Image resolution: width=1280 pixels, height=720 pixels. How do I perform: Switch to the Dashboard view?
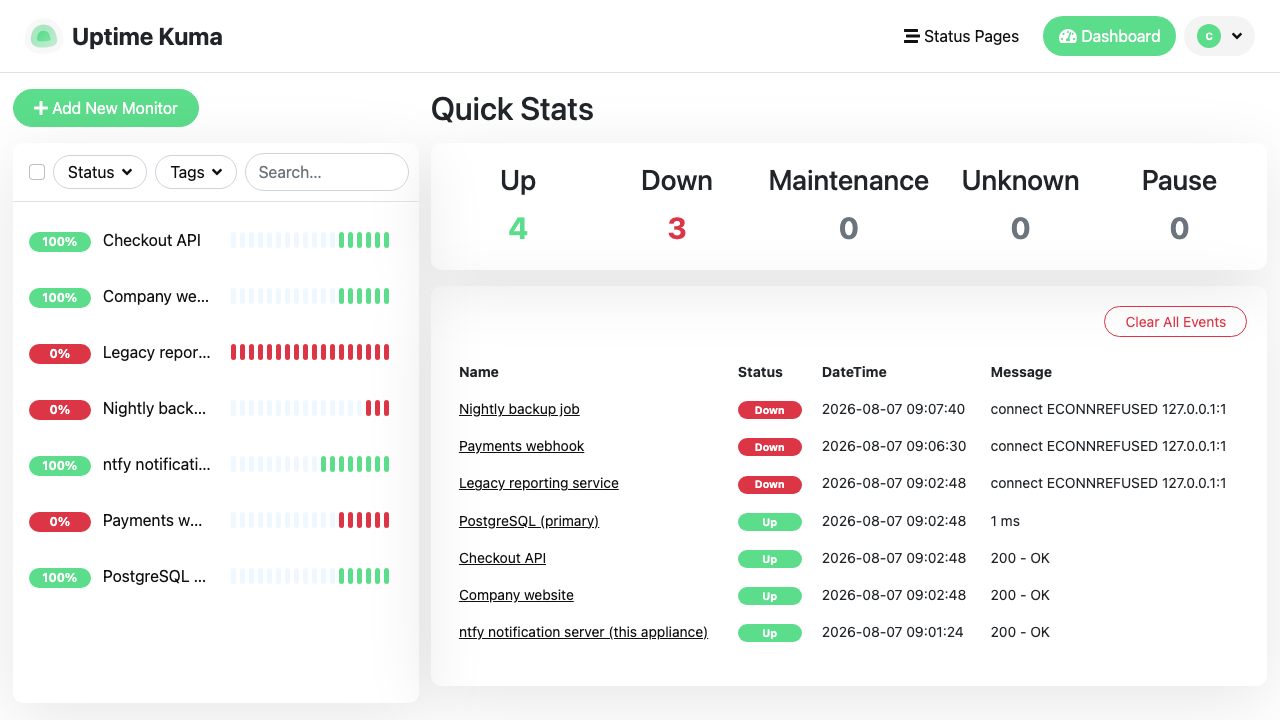coord(1109,36)
